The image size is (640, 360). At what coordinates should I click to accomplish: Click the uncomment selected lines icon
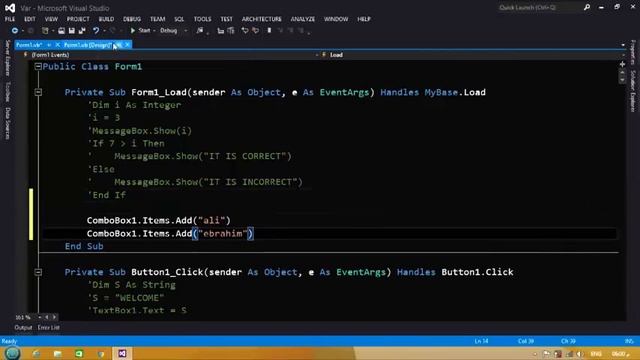(x=256, y=31)
